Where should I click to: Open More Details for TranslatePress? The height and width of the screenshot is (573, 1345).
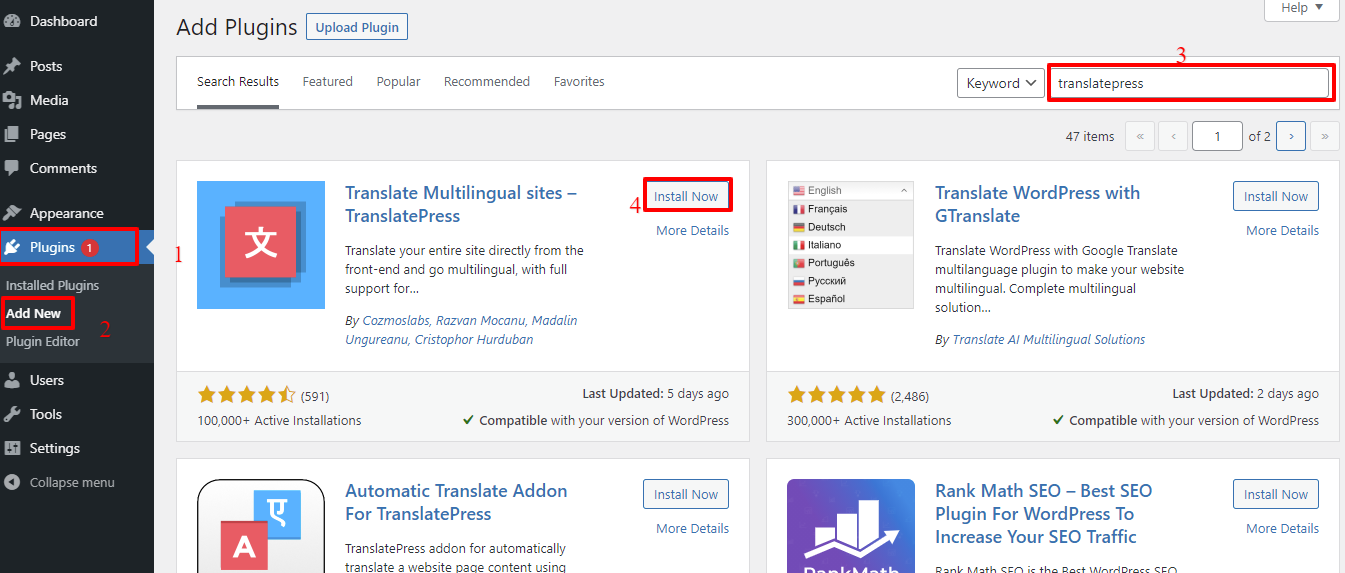[x=692, y=230]
